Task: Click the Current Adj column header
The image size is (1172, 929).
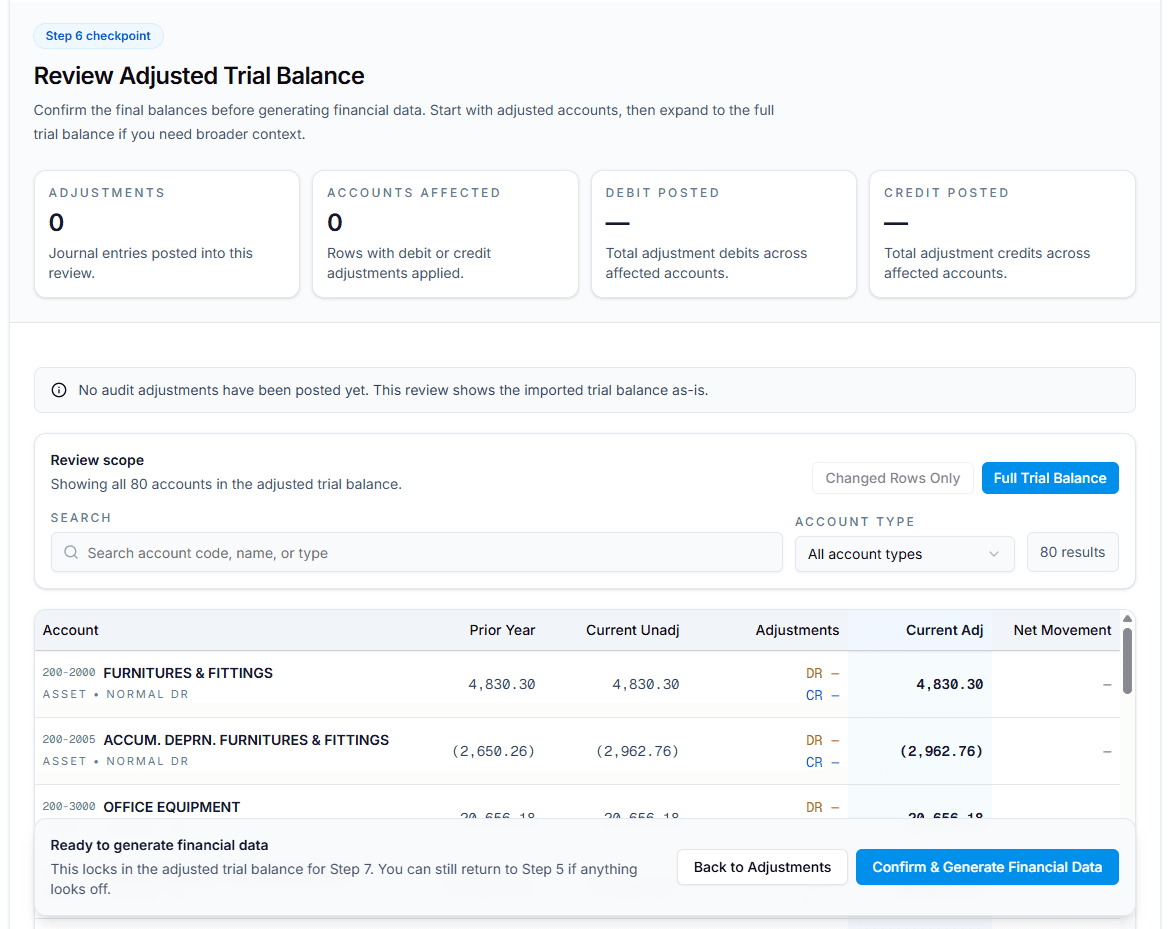Action: pyautogui.click(x=944, y=630)
